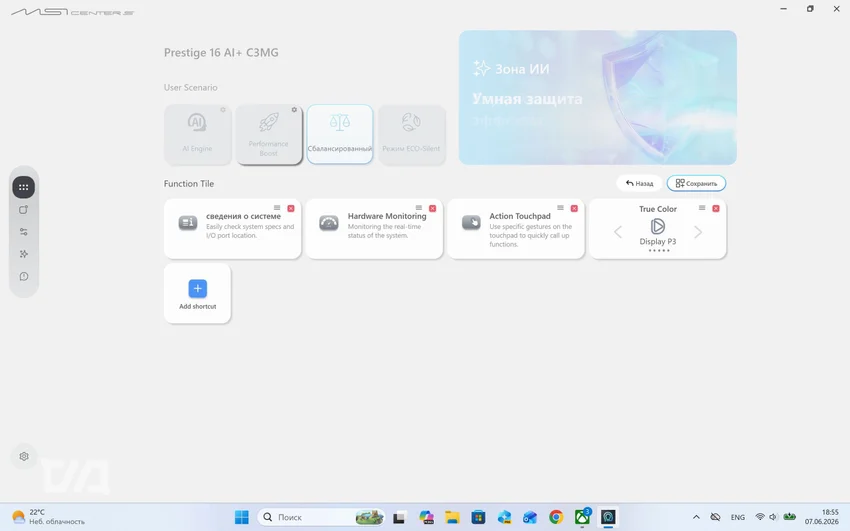Click the Action Touchpad tile title
The image size is (850, 531).
click(520, 216)
